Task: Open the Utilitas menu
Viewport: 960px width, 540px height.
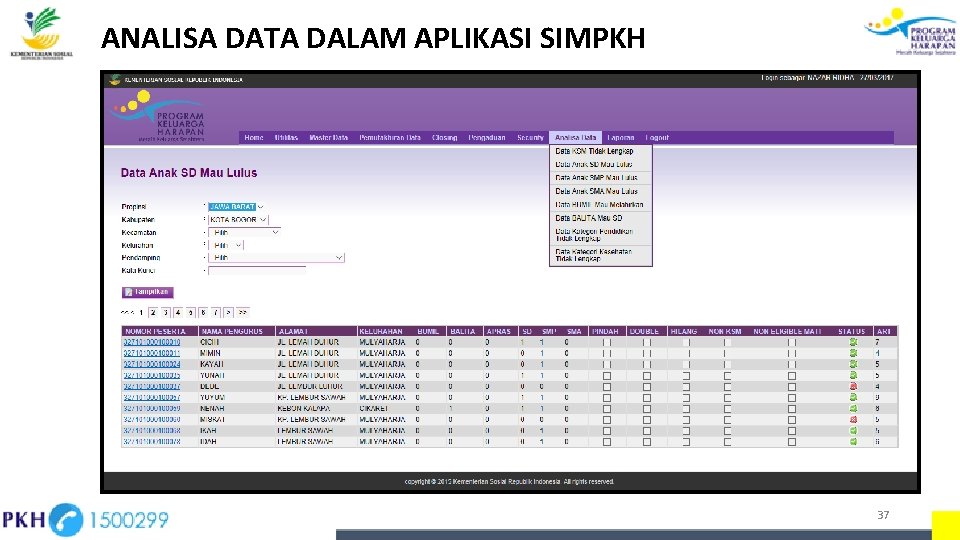Action: click(286, 138)
